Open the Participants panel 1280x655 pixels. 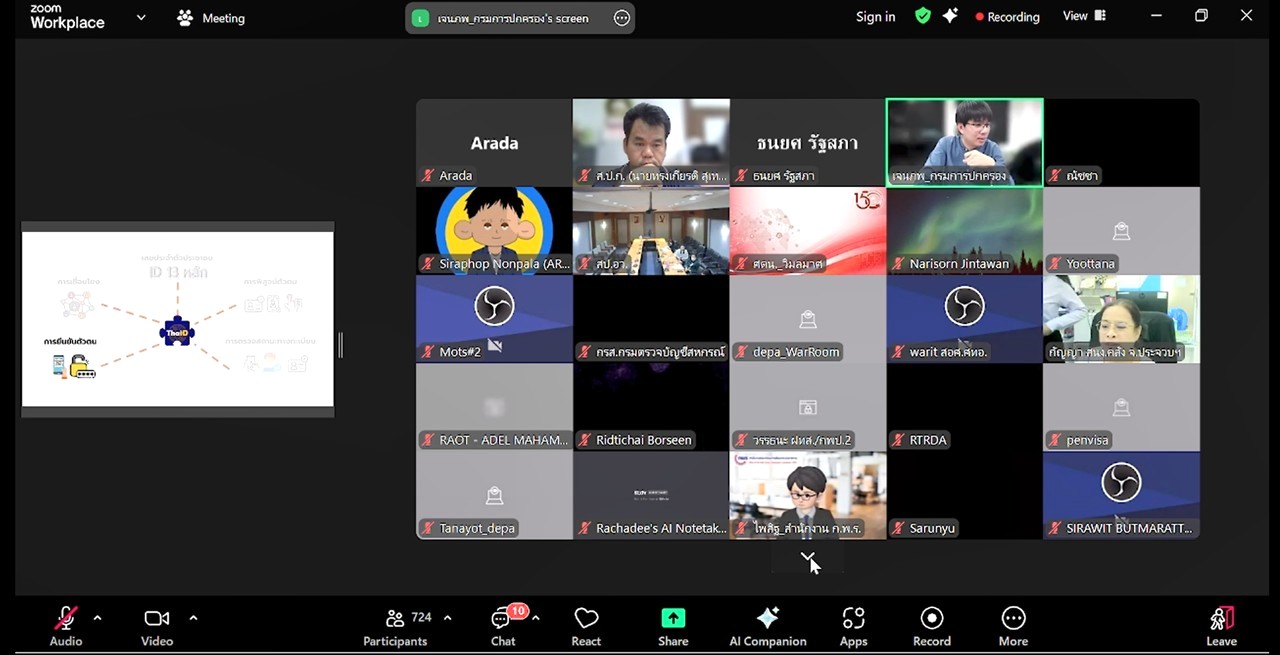(395, 626)
